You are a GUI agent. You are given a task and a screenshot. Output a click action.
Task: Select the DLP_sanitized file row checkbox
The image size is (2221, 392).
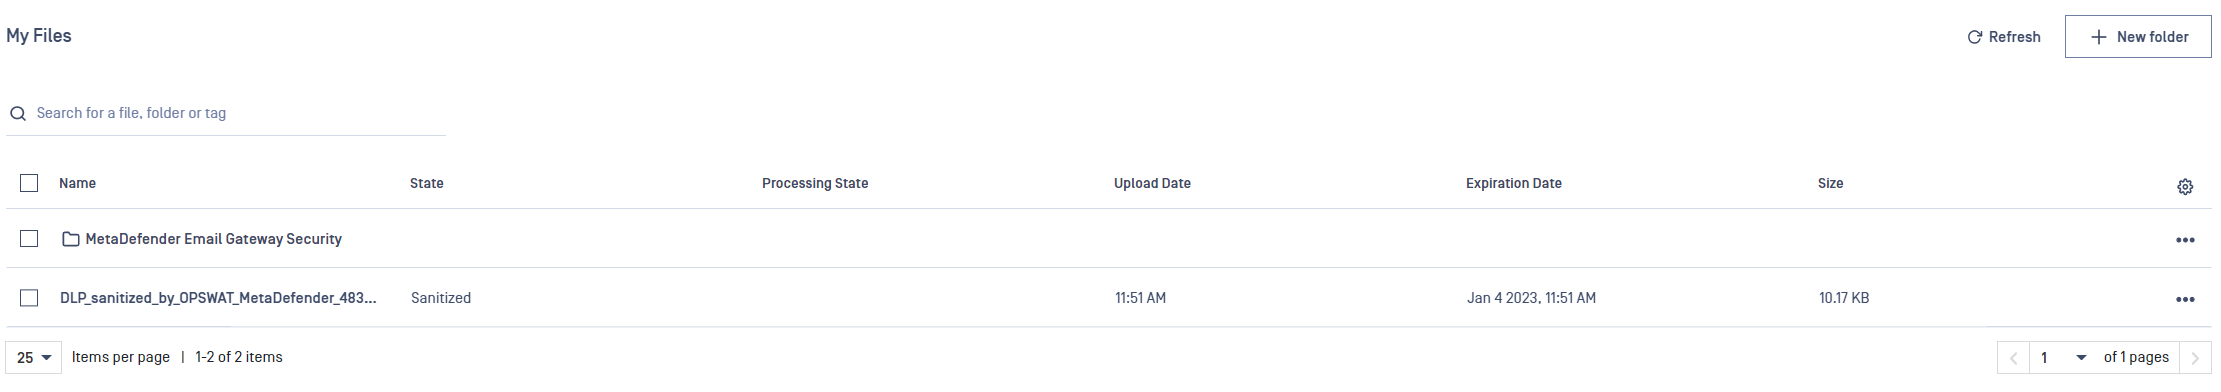coord(29,298)
